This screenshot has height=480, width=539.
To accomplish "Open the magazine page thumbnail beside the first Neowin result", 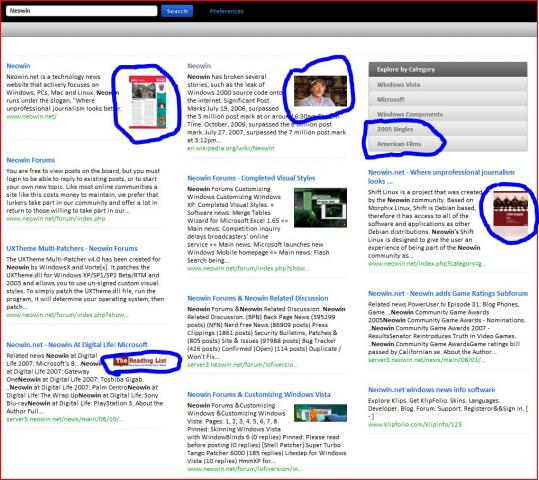I will [x=147, y=102].
